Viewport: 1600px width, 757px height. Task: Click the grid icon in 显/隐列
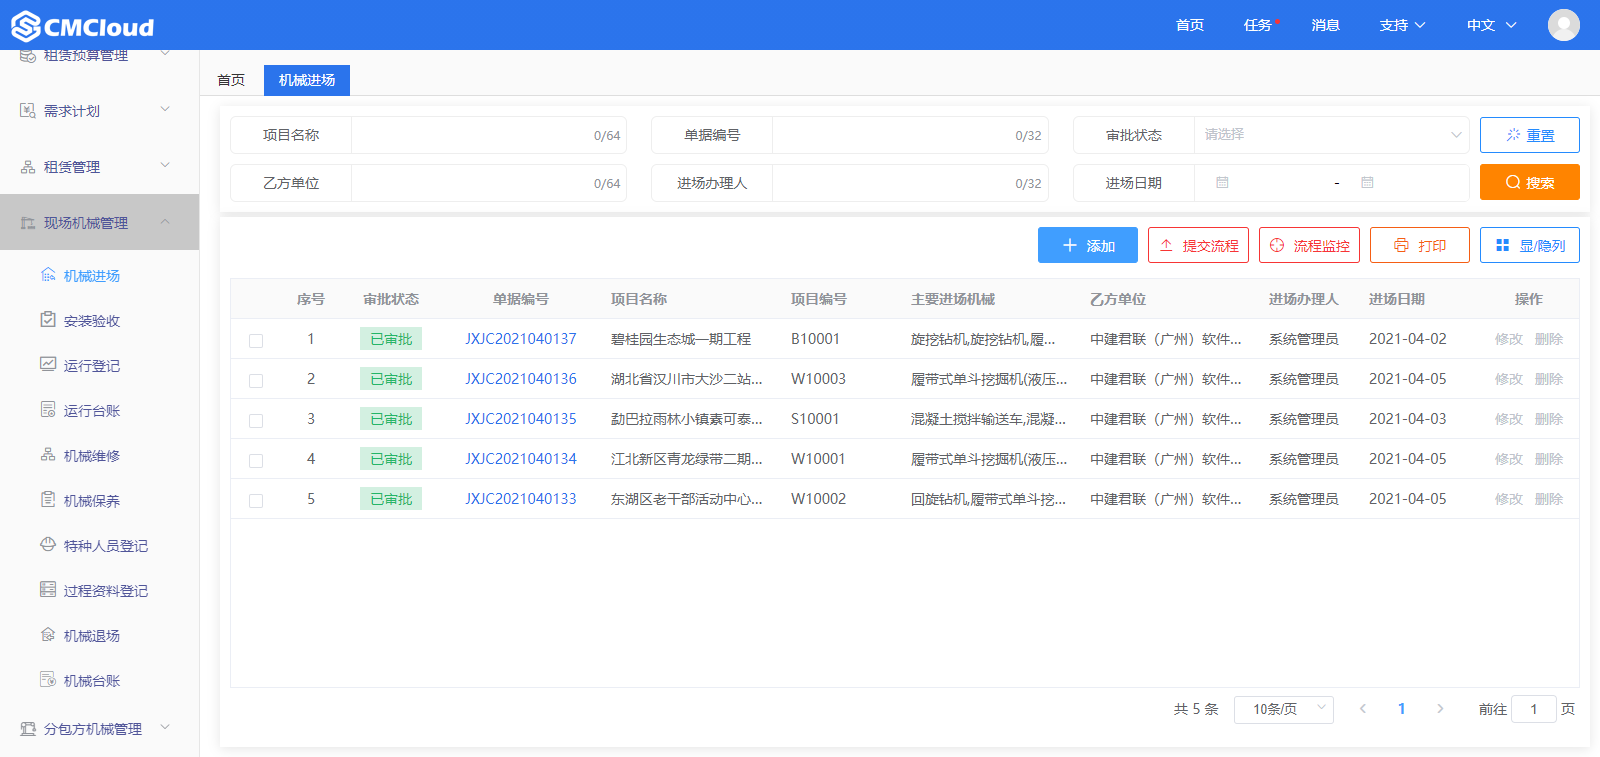[1502, 245]
